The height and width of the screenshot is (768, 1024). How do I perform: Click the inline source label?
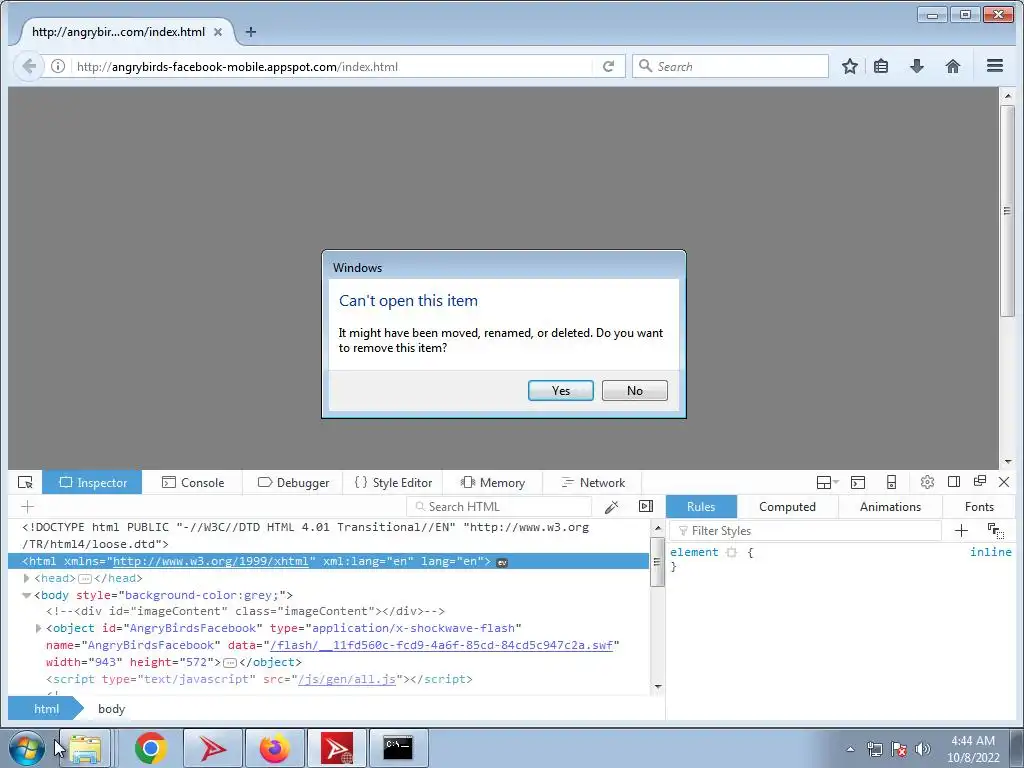click(x=991, y=552)
